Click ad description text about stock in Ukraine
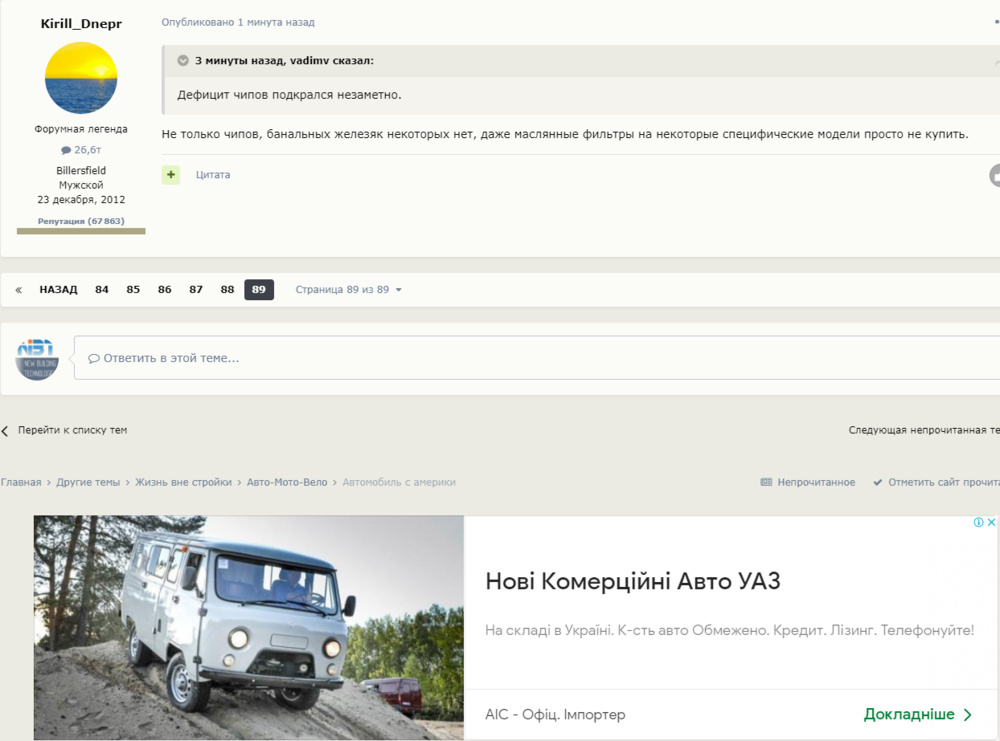Image resolution: width=1000 pixels, height=741 pixels. coord(730,630)
